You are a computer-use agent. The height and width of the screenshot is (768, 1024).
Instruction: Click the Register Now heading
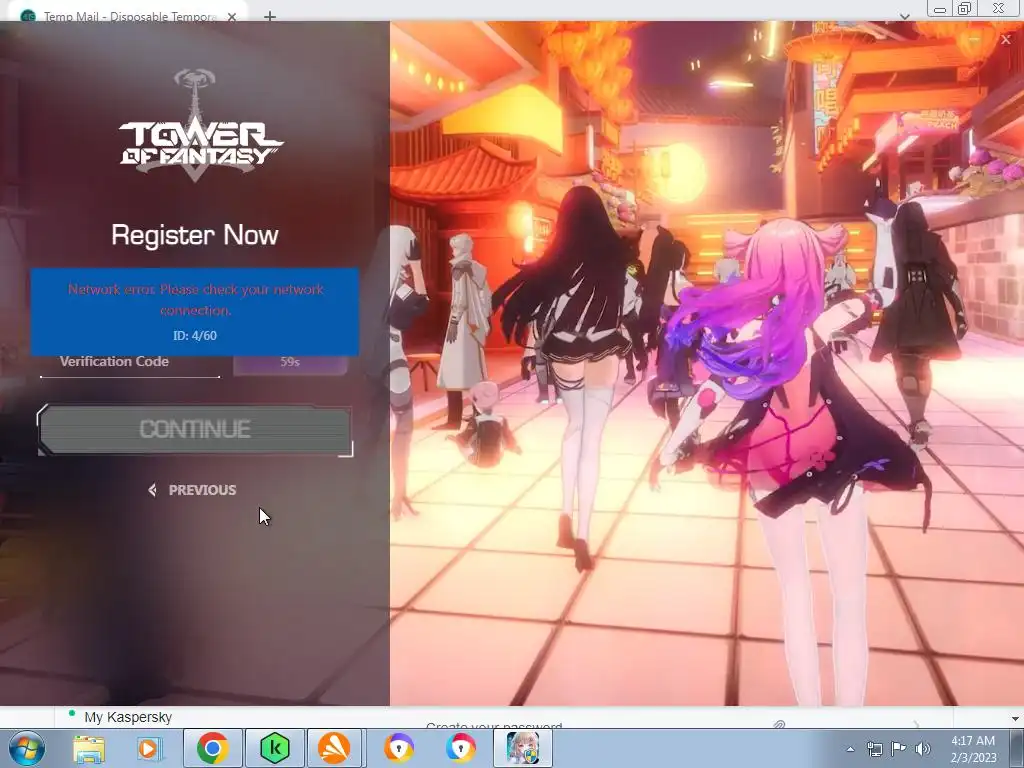pyautogui.click(x=195, y=235)
